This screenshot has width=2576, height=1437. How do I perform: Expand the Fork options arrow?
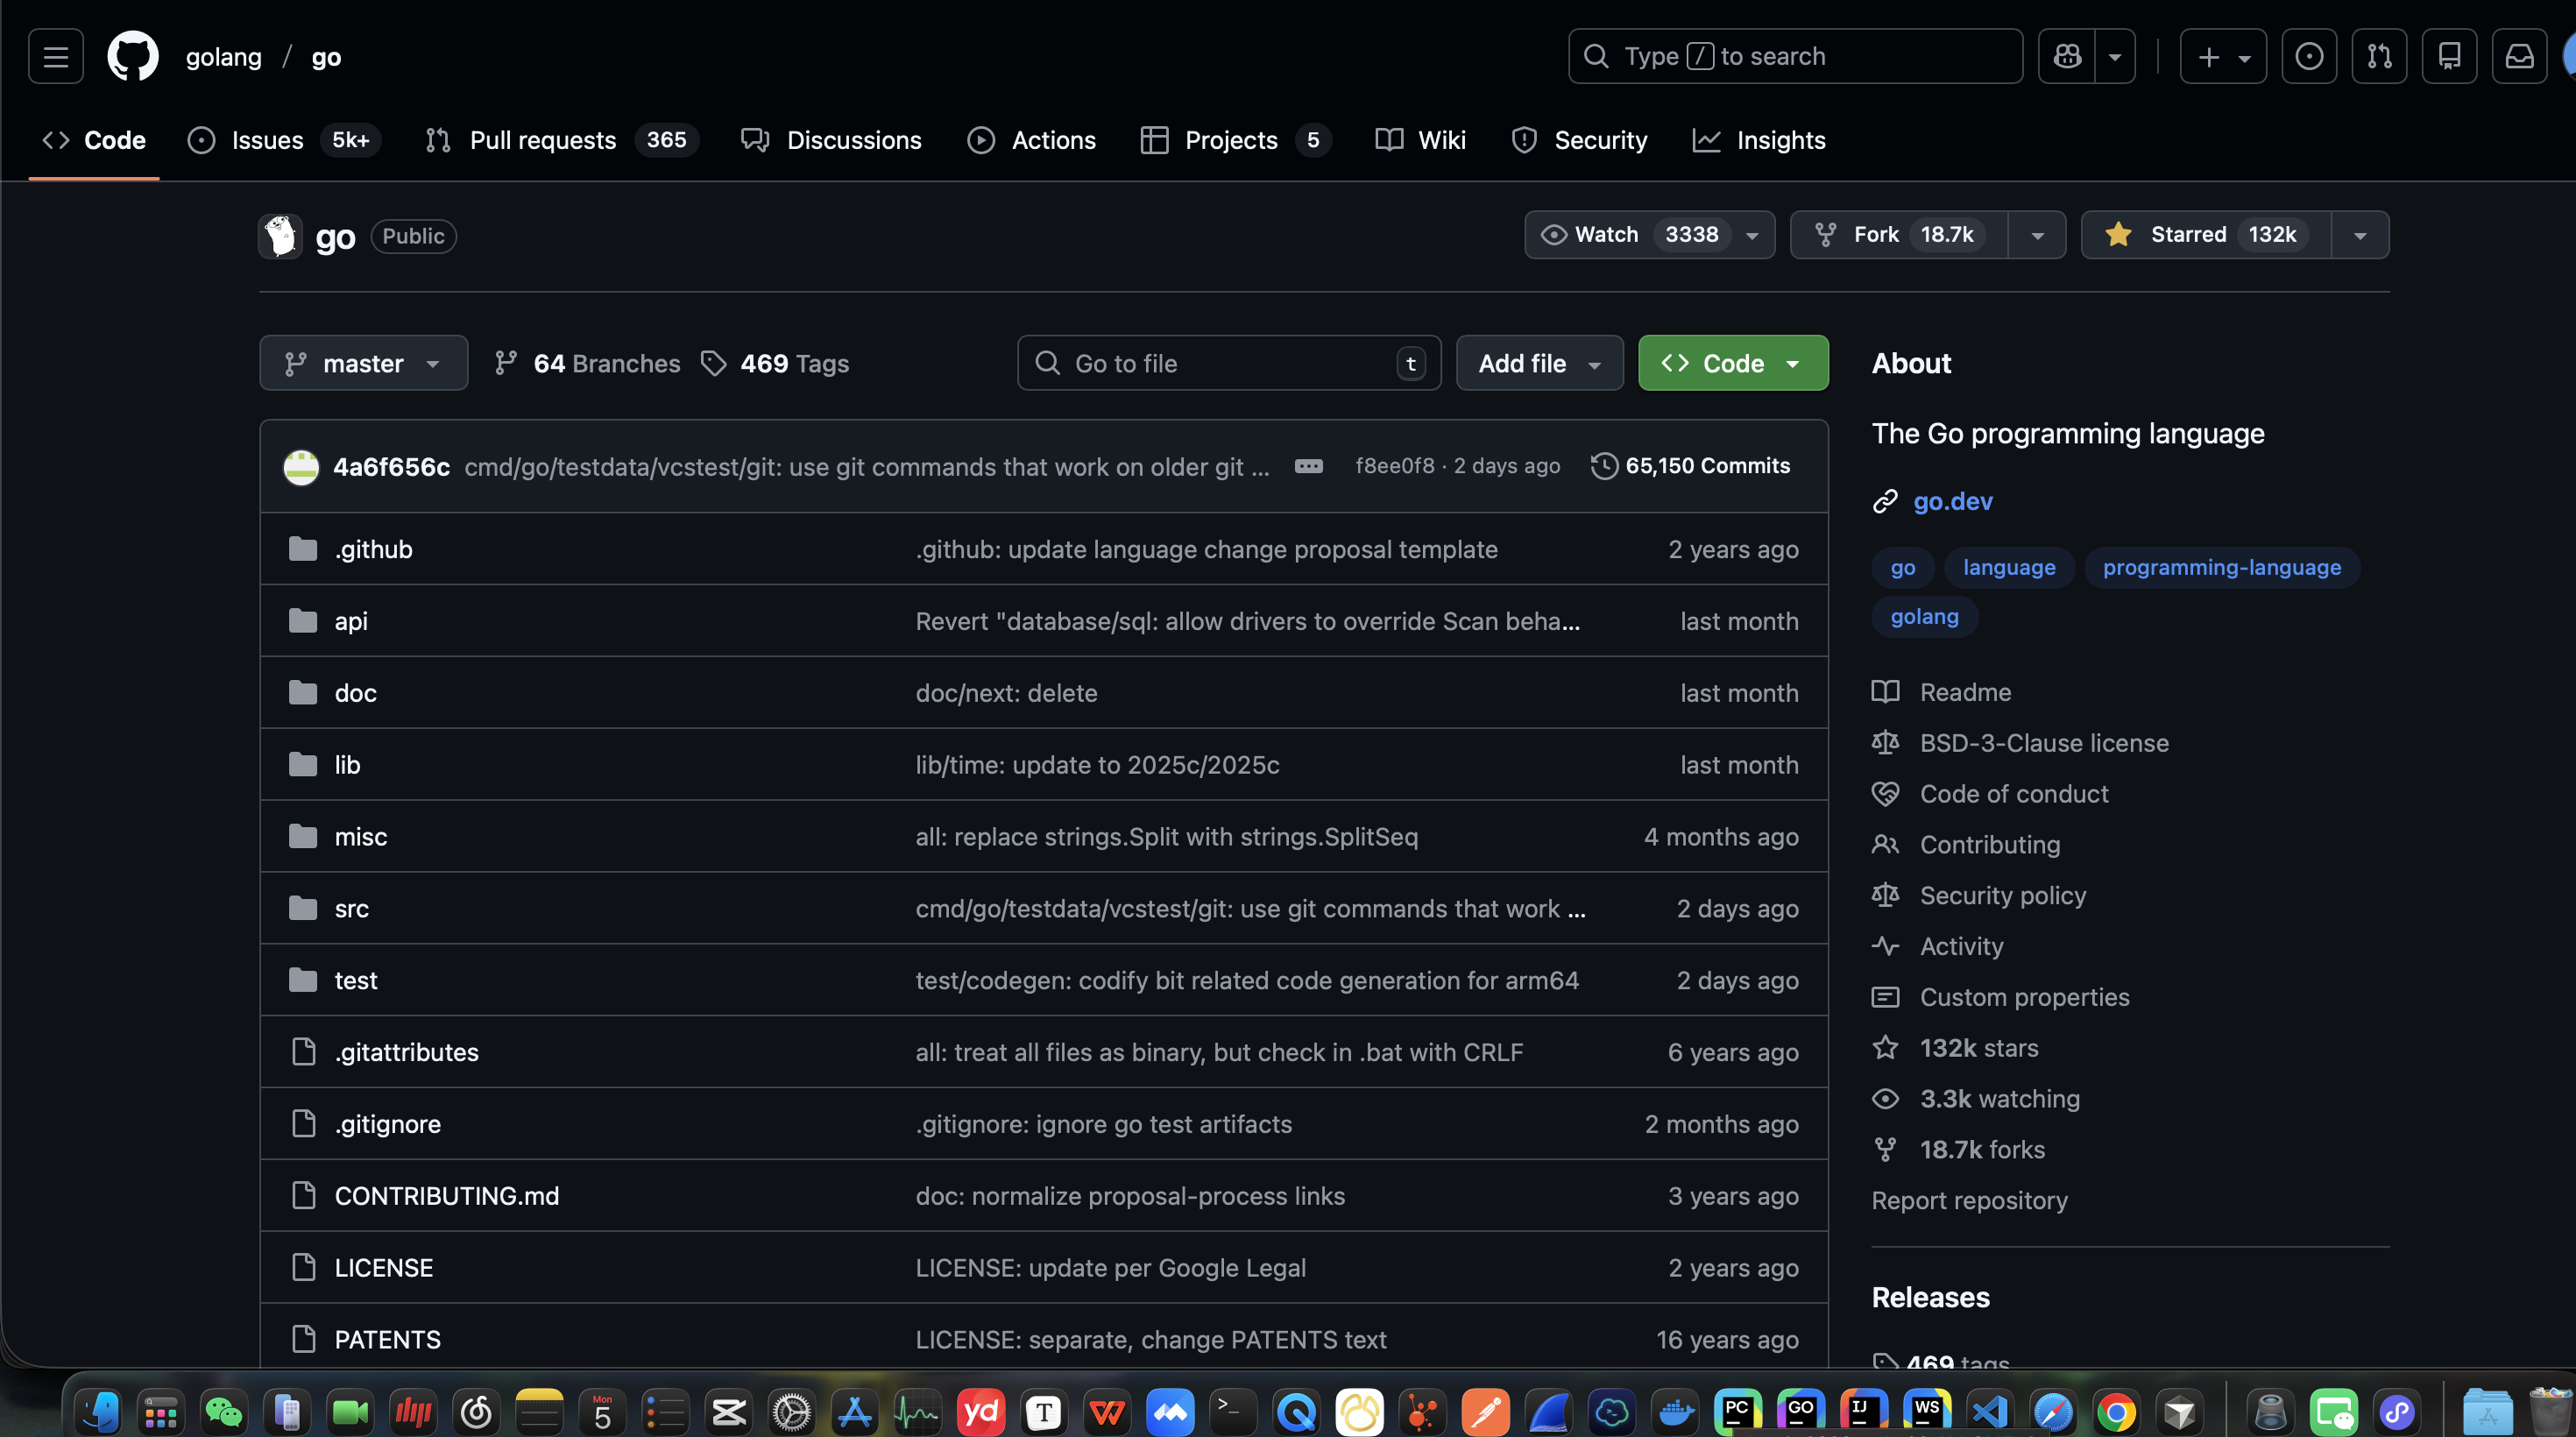click(x=2036, y=235)
